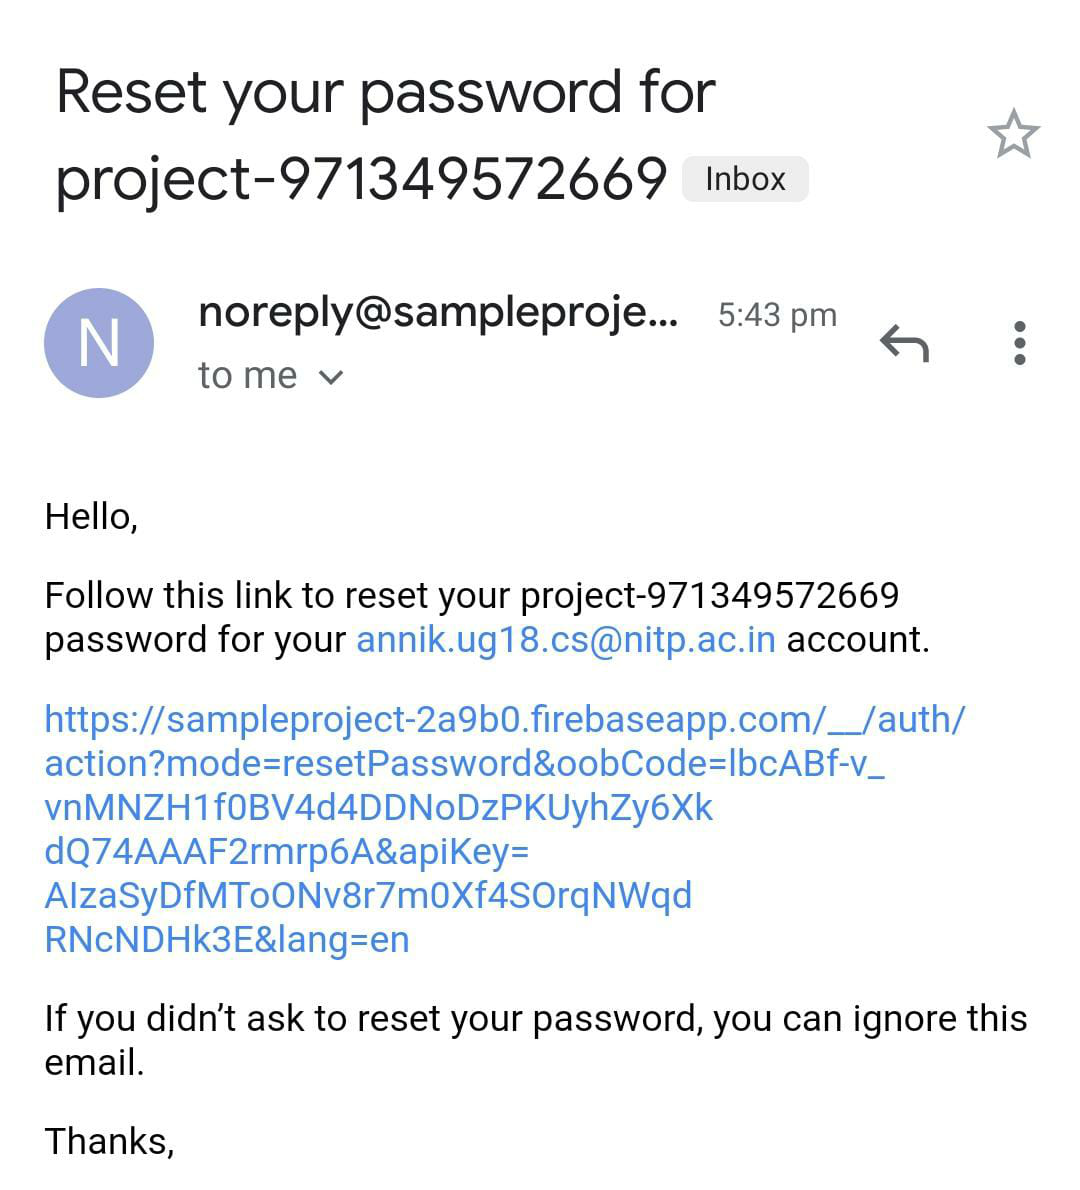
Task: Click project-971349572669 in the subject line
Action: click(361, 181)
